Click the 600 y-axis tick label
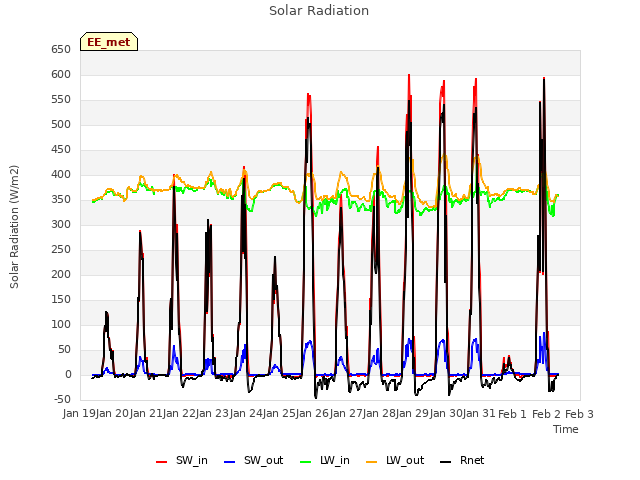The image size is (640, 480). tap(61, 75)
